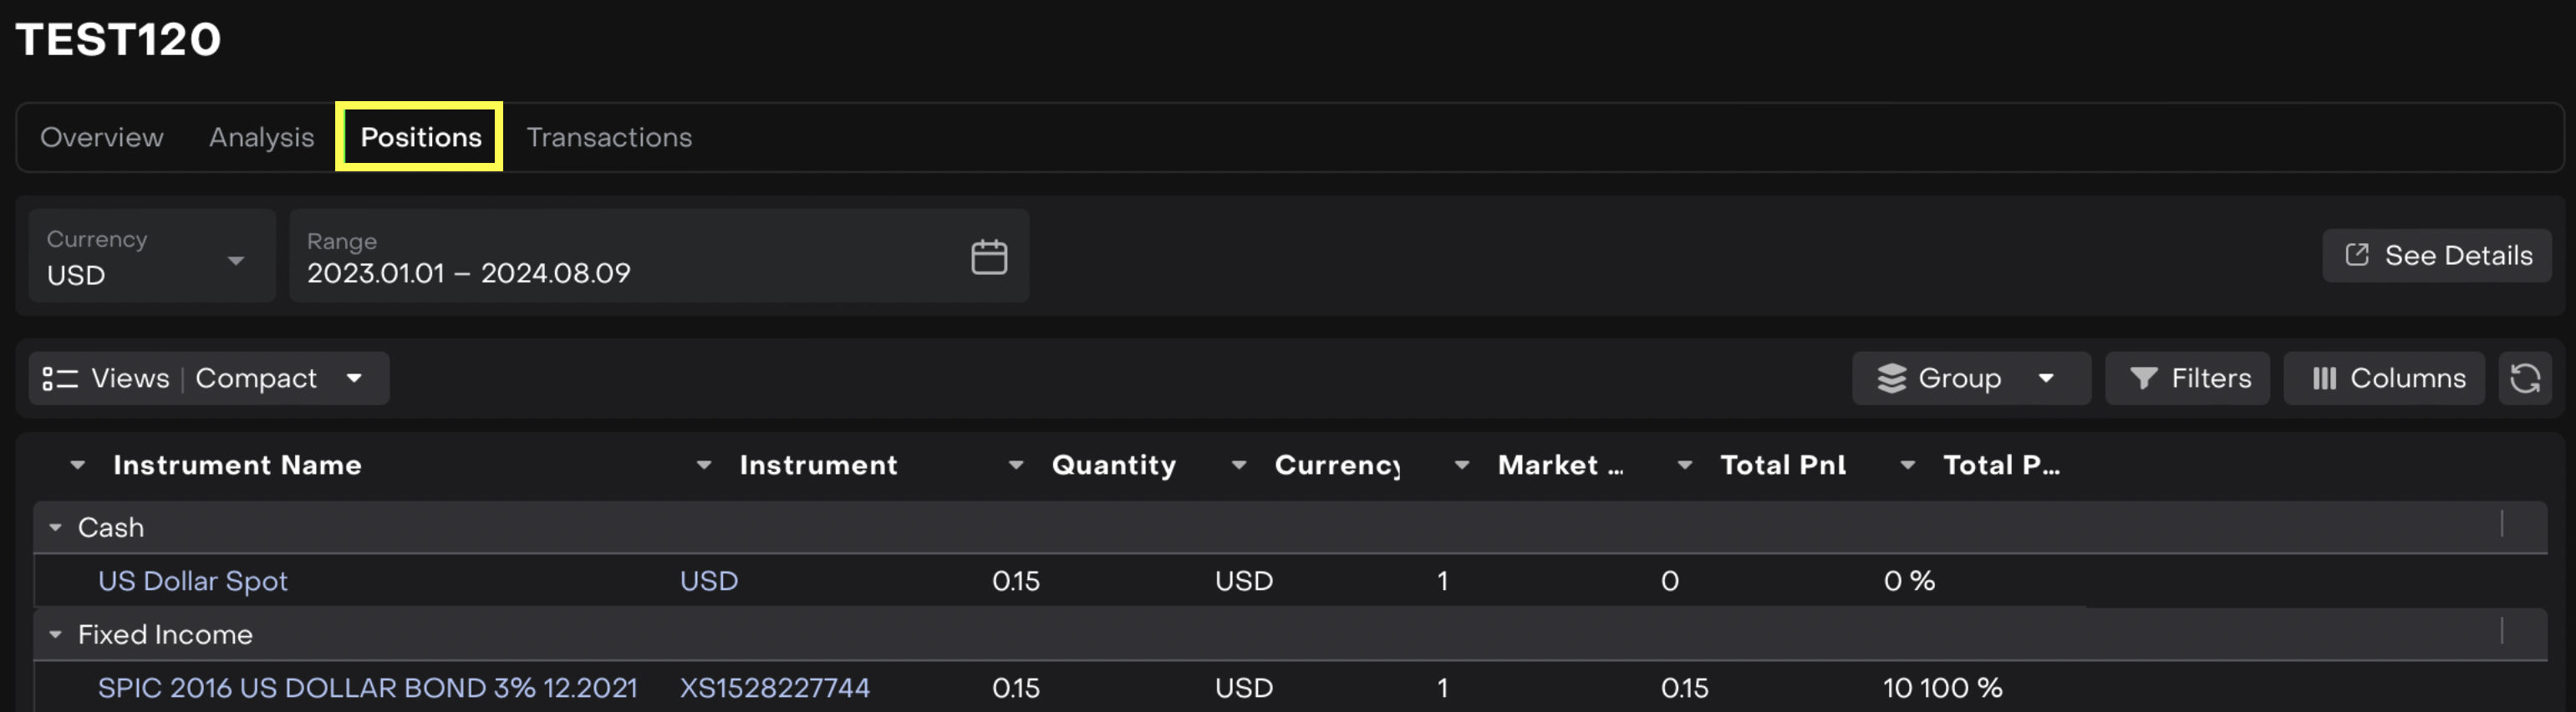The width and height of the screenshot is (2576, 712).
Task: Click the Group layers icon
Action: click(1891, 378)
